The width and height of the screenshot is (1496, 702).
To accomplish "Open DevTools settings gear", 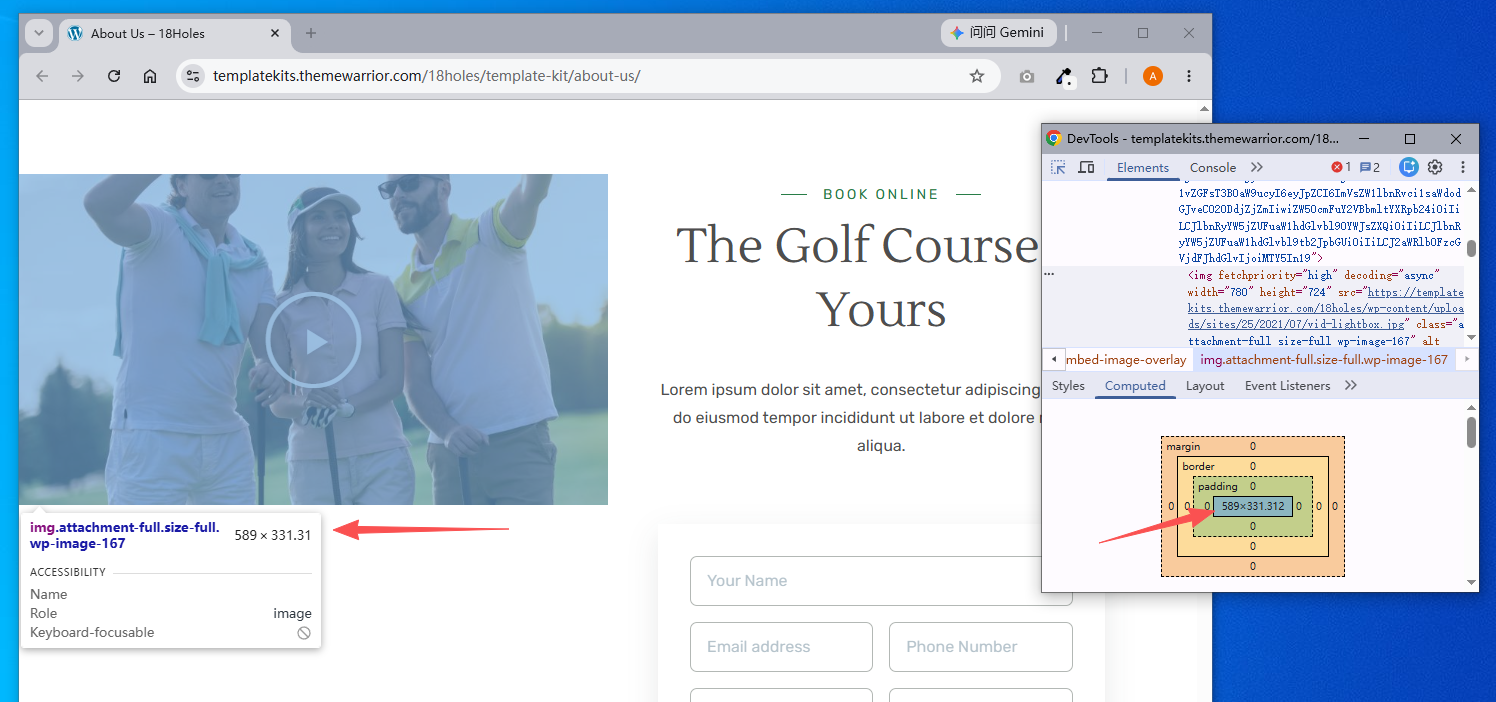I will 1435,167.
